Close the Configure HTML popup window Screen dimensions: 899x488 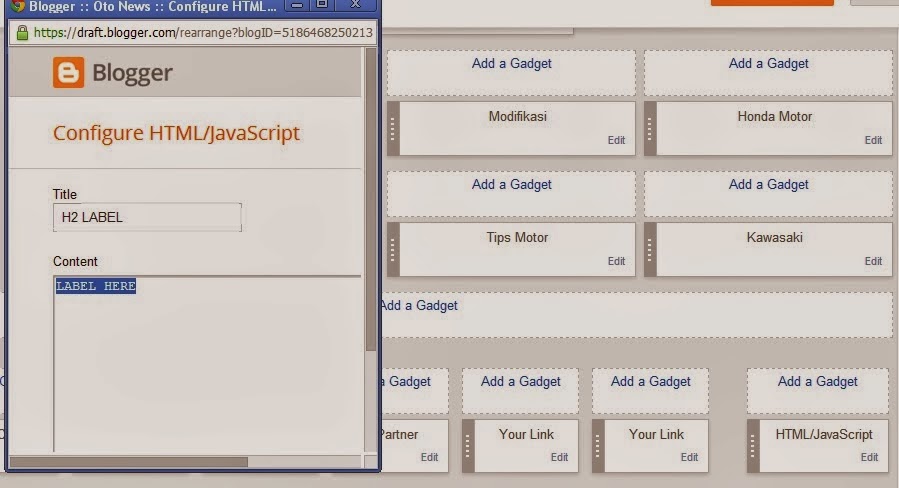pyautogui.click(x=355, y=5)
